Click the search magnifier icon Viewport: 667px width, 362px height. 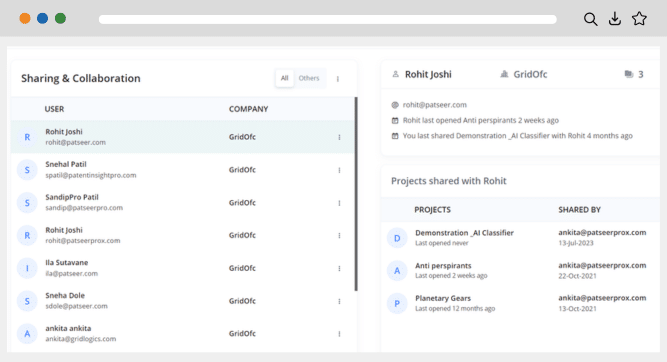(x=590, y=19)
